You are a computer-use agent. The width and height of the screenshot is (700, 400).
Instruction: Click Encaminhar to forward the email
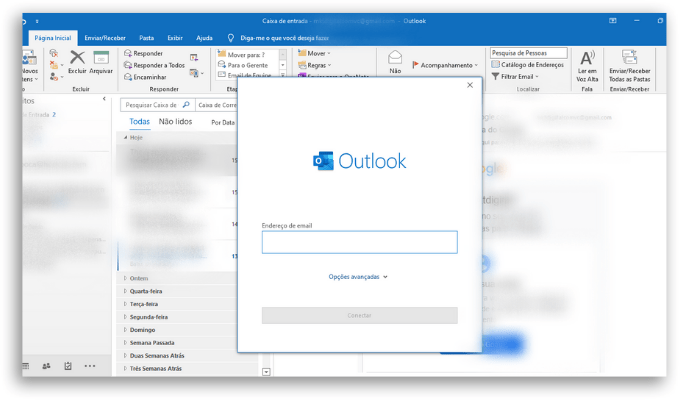[x=145, y=77]
